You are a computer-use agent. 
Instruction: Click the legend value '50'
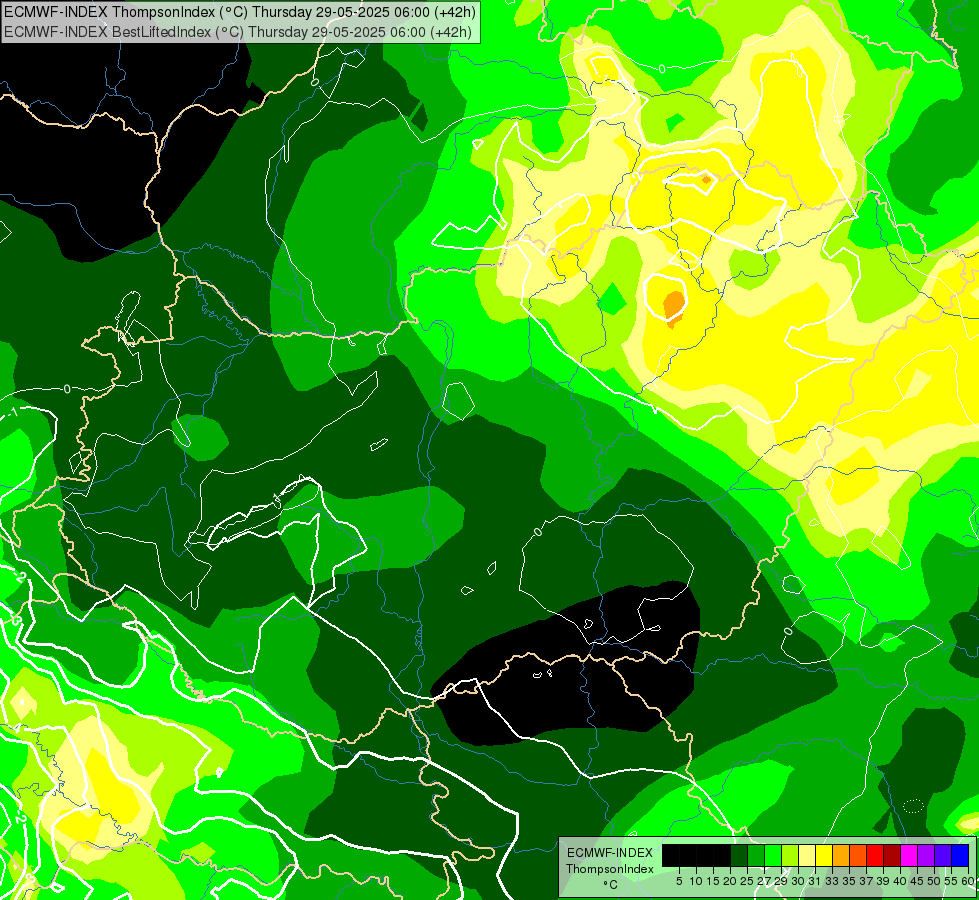coord(934,881)
